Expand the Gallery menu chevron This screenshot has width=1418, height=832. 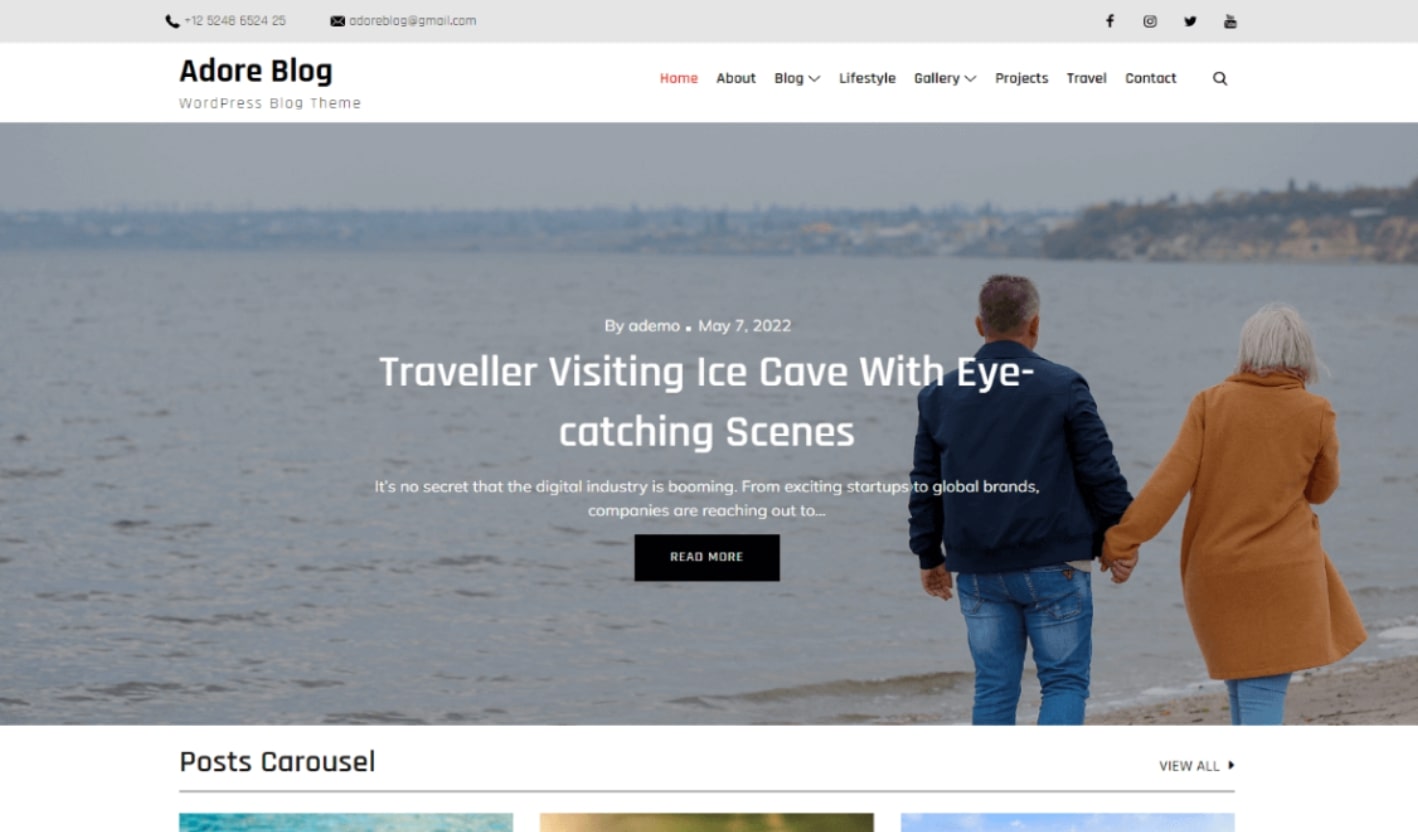coord(970,79)
